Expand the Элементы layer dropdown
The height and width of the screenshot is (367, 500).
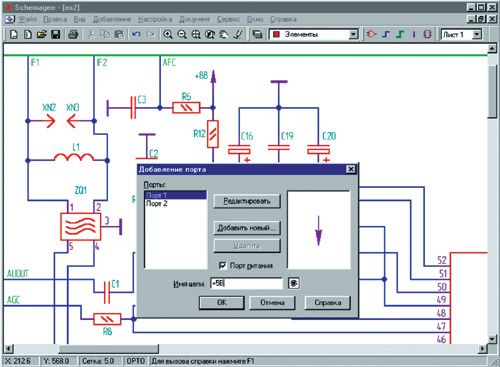353,34
